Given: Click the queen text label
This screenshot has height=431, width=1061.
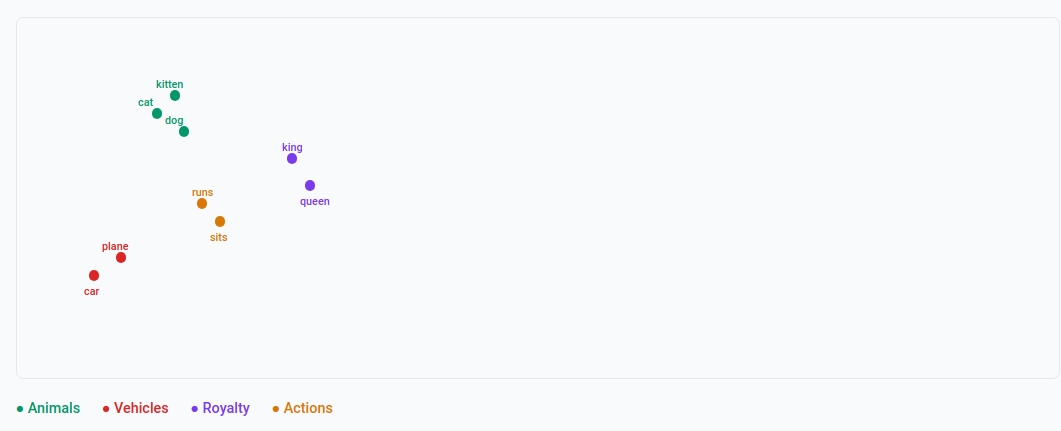Looking at the screenshot, I should pos(315,202).
